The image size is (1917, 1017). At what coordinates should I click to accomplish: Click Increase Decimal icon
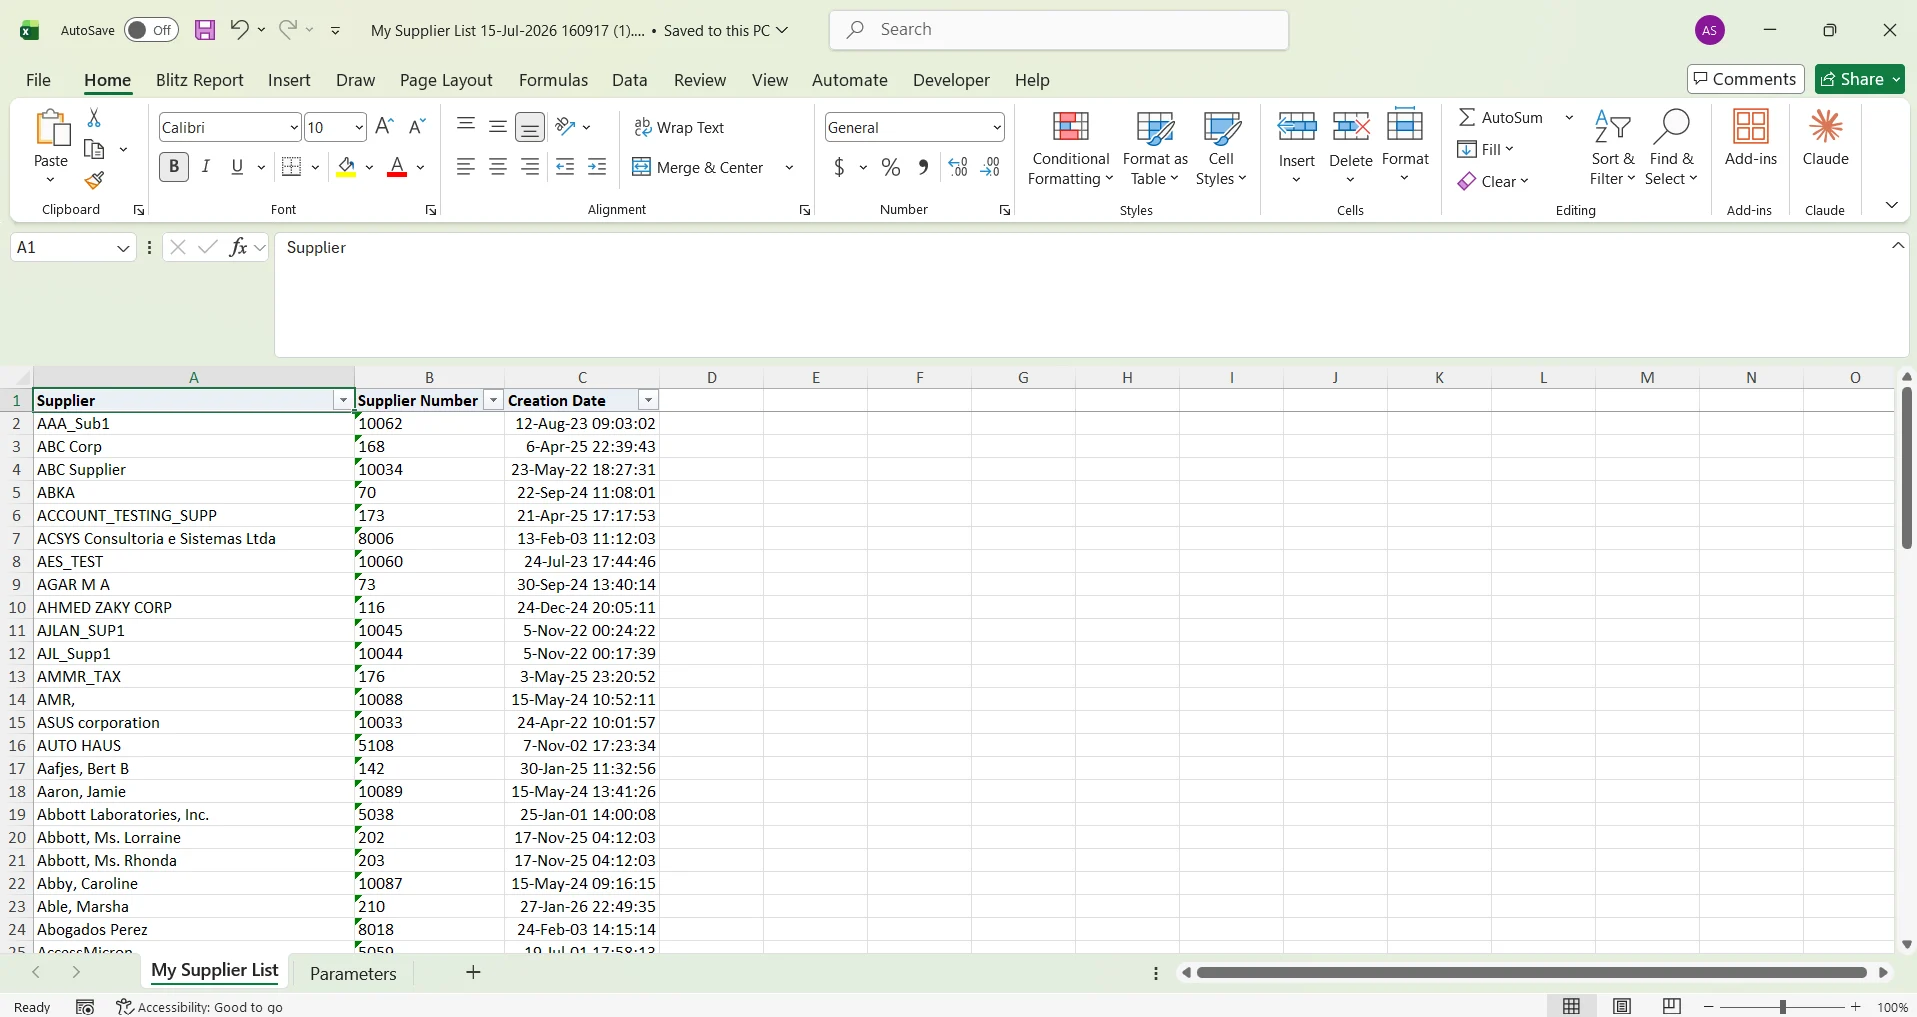[958, 167]
